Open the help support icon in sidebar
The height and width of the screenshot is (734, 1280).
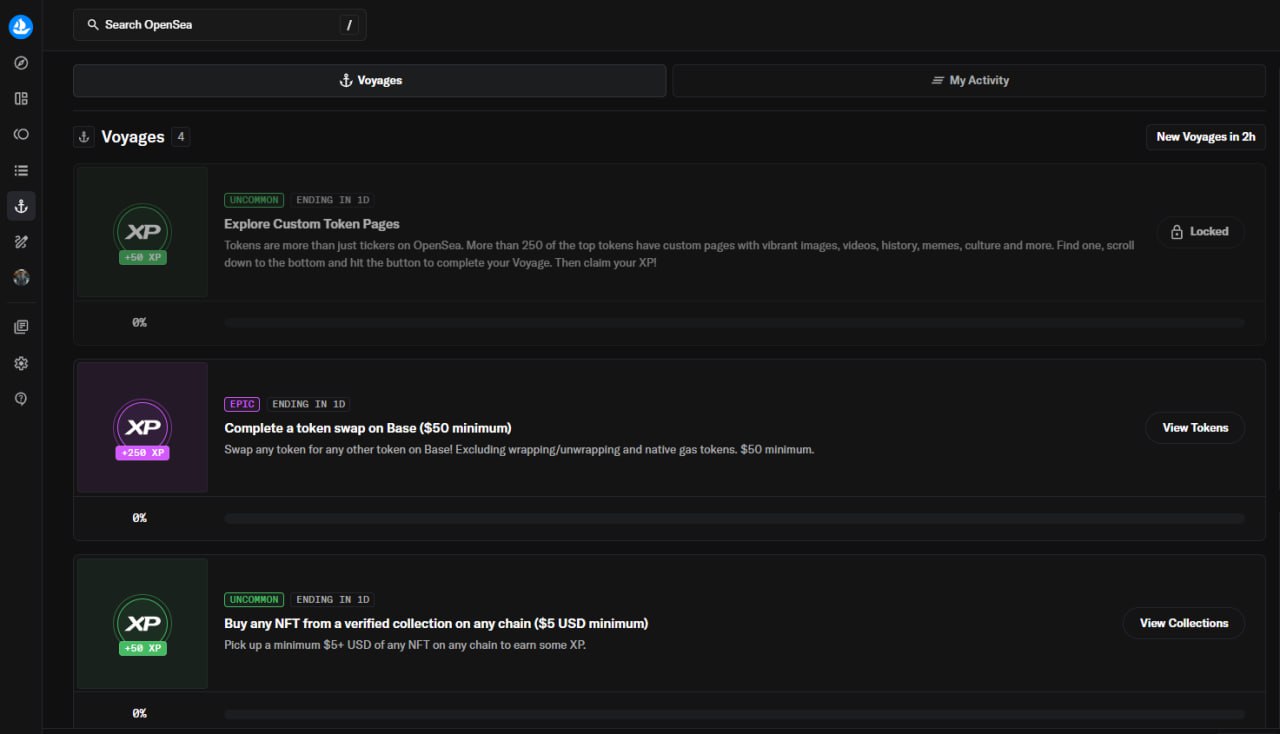point(21,399)
